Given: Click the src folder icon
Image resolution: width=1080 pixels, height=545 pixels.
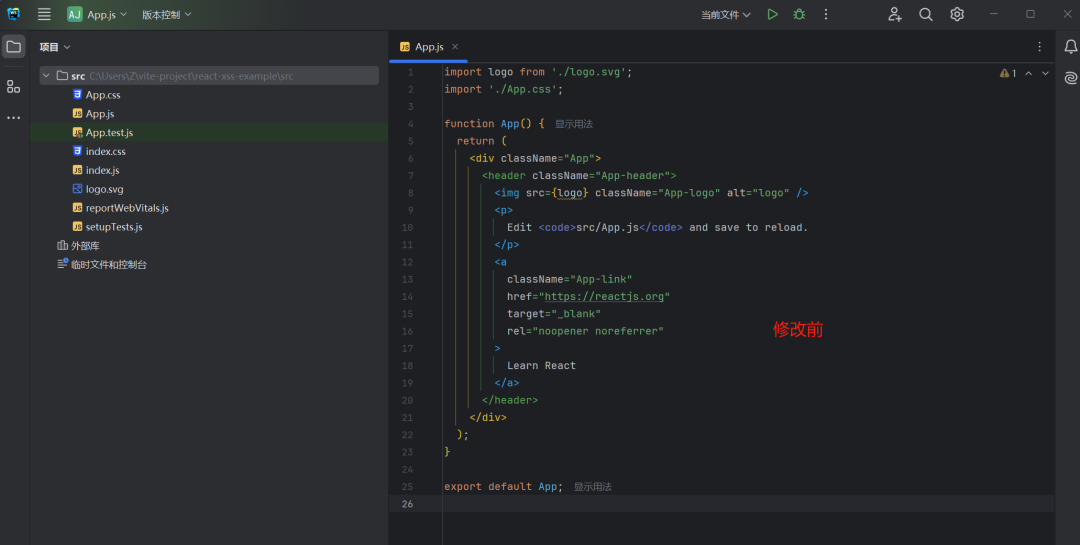Looking at the screenshot, I should pyautogui.click(x=62, y=76).
